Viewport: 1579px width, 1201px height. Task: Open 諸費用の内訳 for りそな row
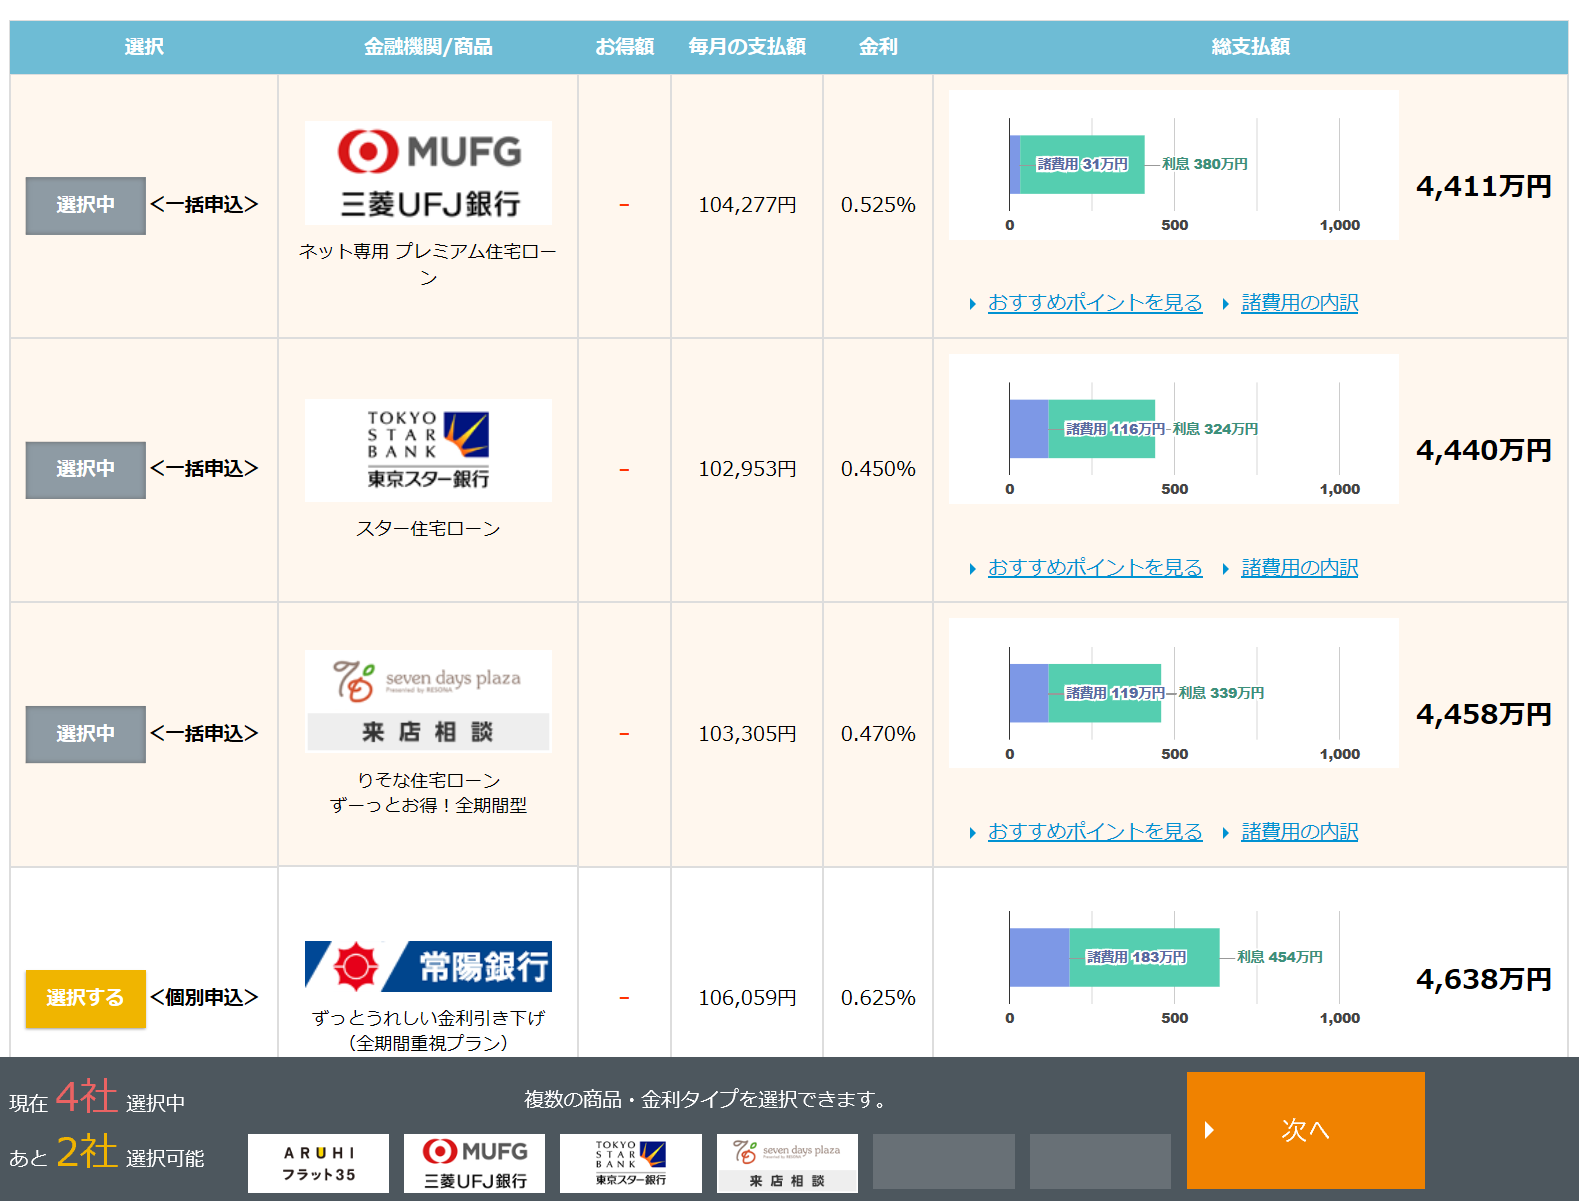tap(1300, 831)
